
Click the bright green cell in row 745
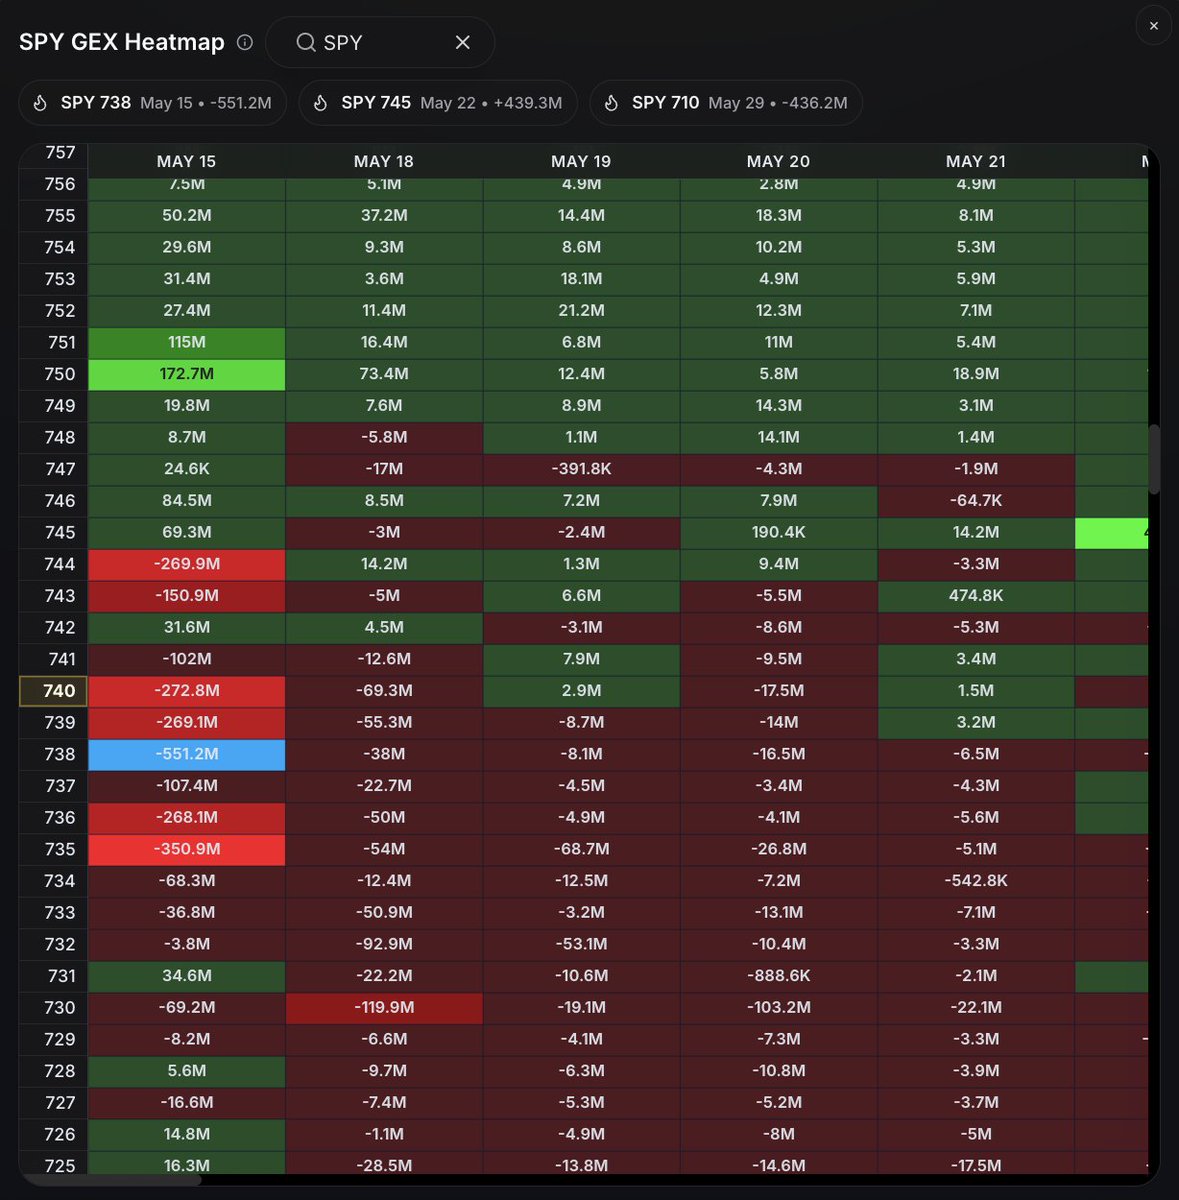point(1111,532)
